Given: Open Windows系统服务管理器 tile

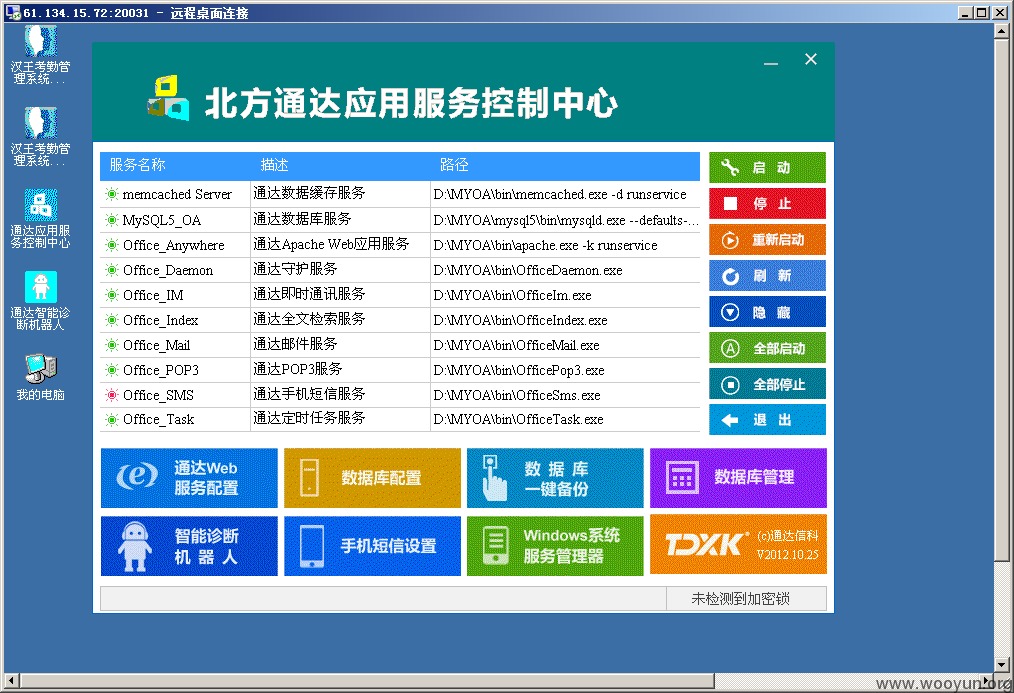Looking at the screenshot, I should pyautogui.click(x=555, y=546).
